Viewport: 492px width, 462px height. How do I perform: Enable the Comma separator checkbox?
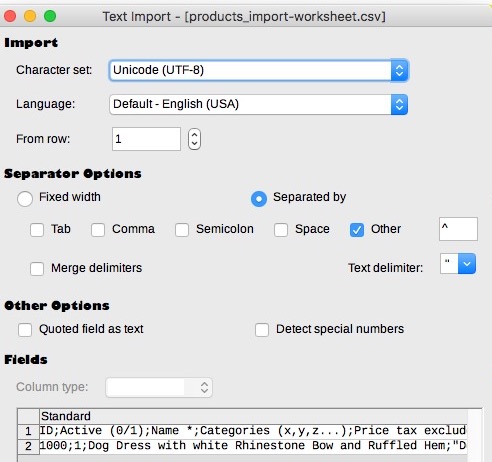(98, 230)
